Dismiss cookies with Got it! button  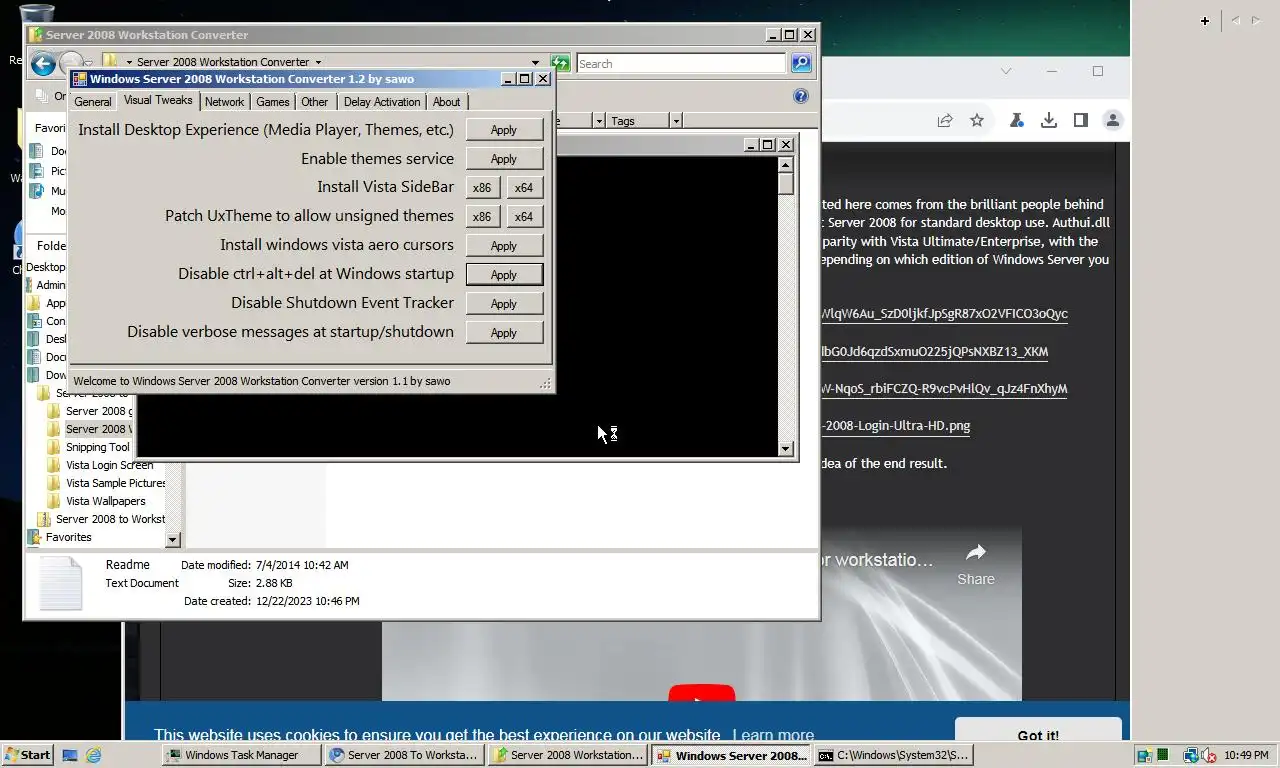[x=1038, y=735]
